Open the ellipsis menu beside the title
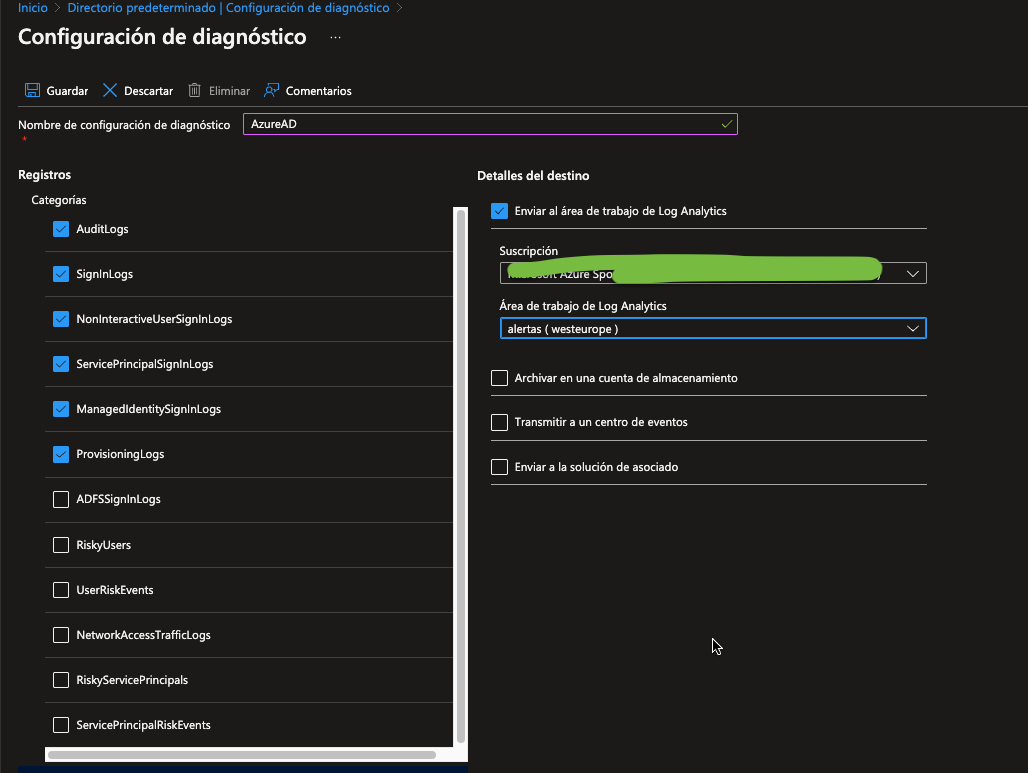This screenshot has width=1028, height=773. [x=335, y=38]
